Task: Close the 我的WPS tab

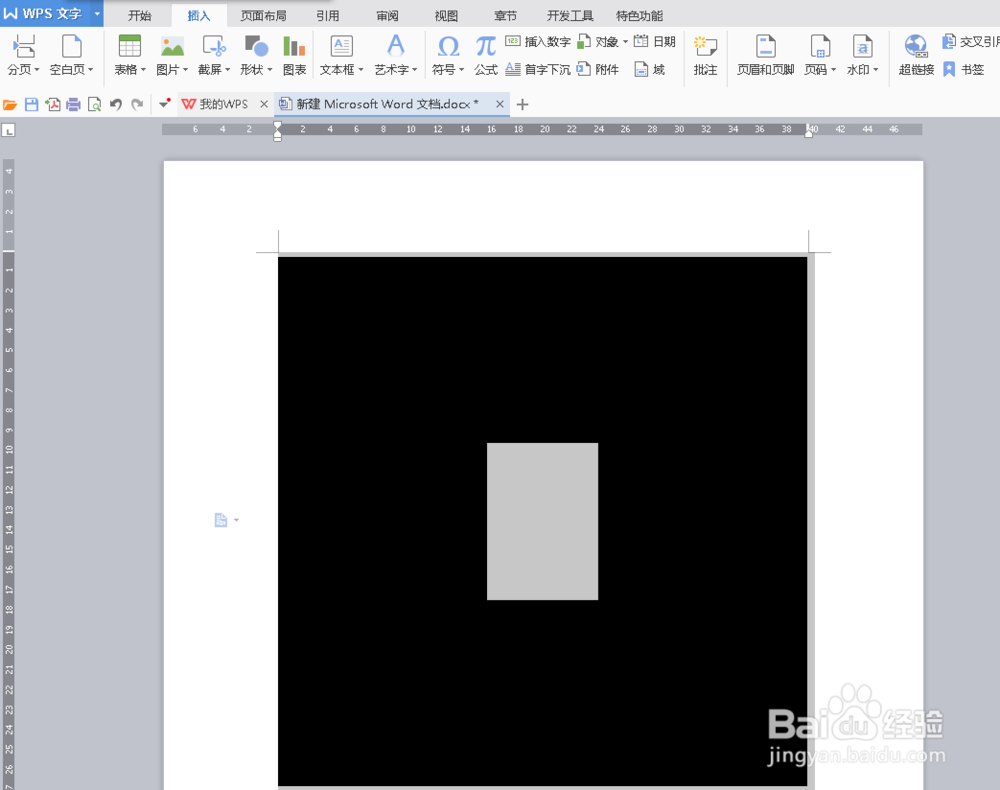Action: coord(263,104)
